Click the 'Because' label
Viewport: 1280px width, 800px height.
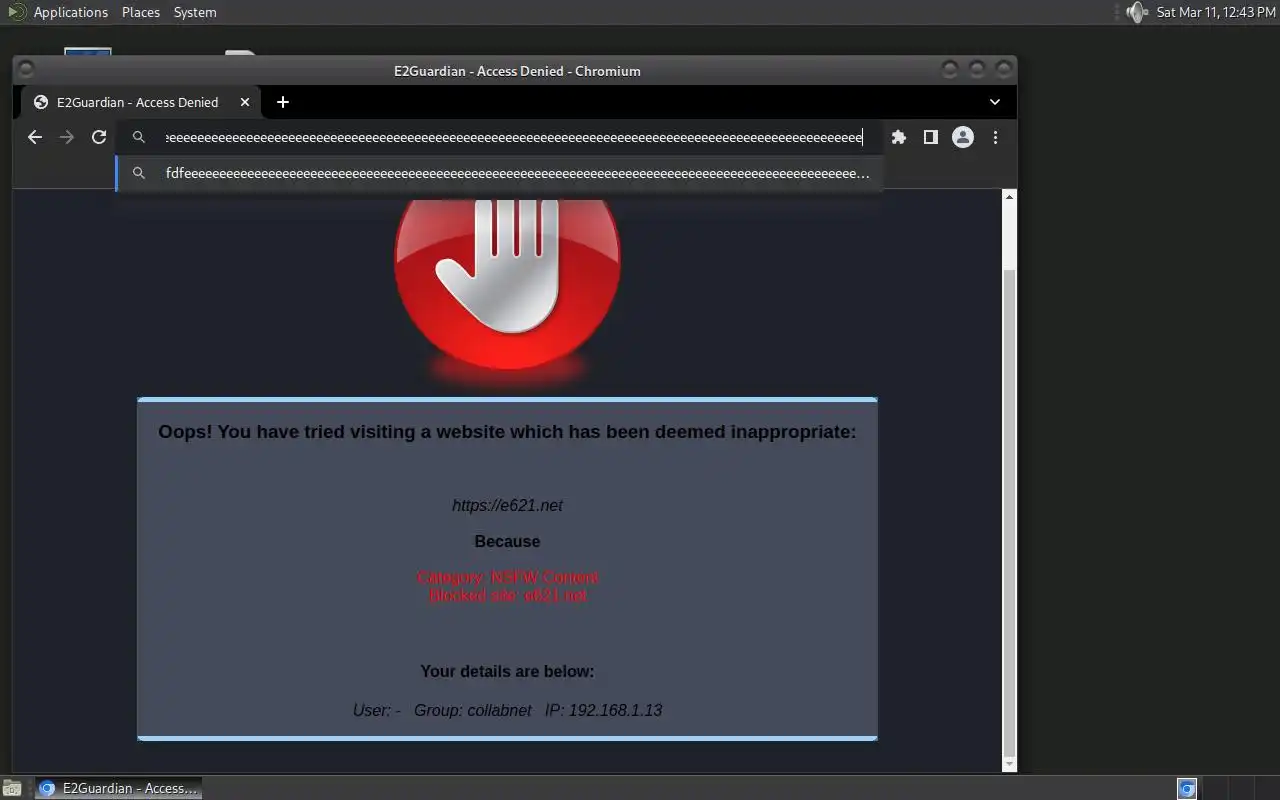507,541
